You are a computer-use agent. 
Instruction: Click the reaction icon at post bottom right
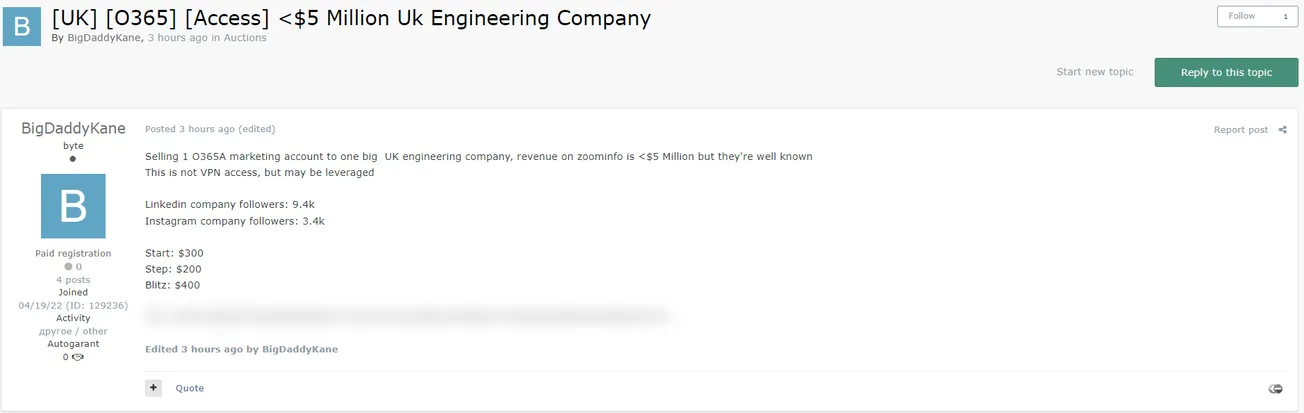point(1275,388)
